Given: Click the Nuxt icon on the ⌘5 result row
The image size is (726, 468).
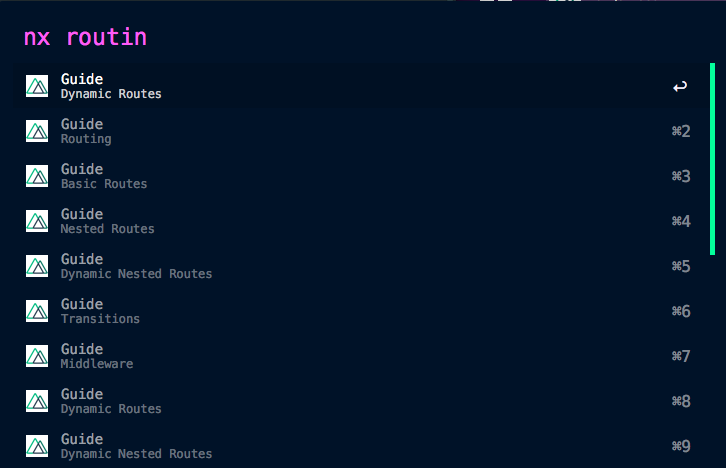Looking at the screenshot, I should pos(37,266).
